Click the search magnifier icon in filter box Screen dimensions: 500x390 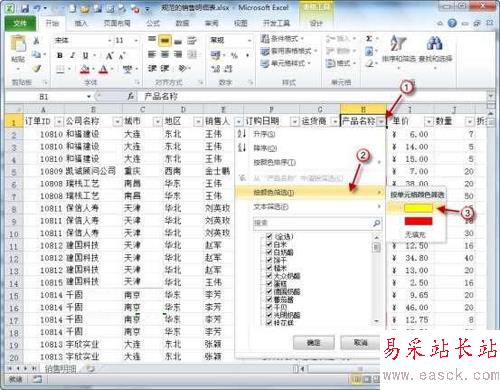click(376, 223)
